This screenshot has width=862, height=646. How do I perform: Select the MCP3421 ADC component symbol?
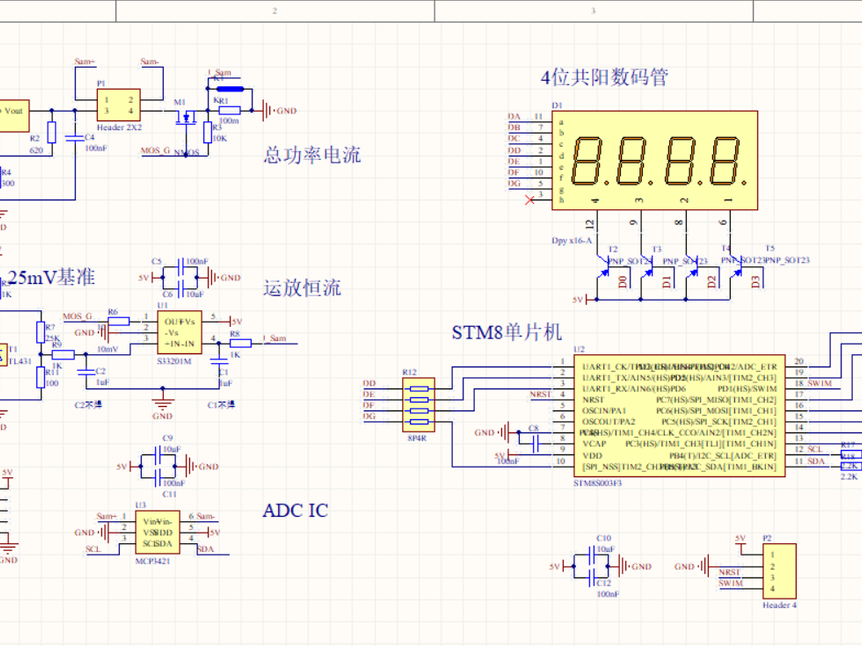click(x=158, y=532)
